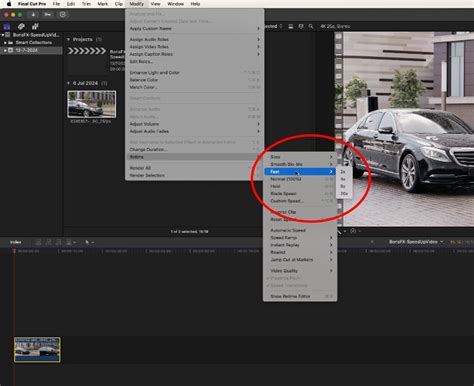This screenshot has width=474, height=386.
Task: Choose Render All
Action: coord(194,168)
